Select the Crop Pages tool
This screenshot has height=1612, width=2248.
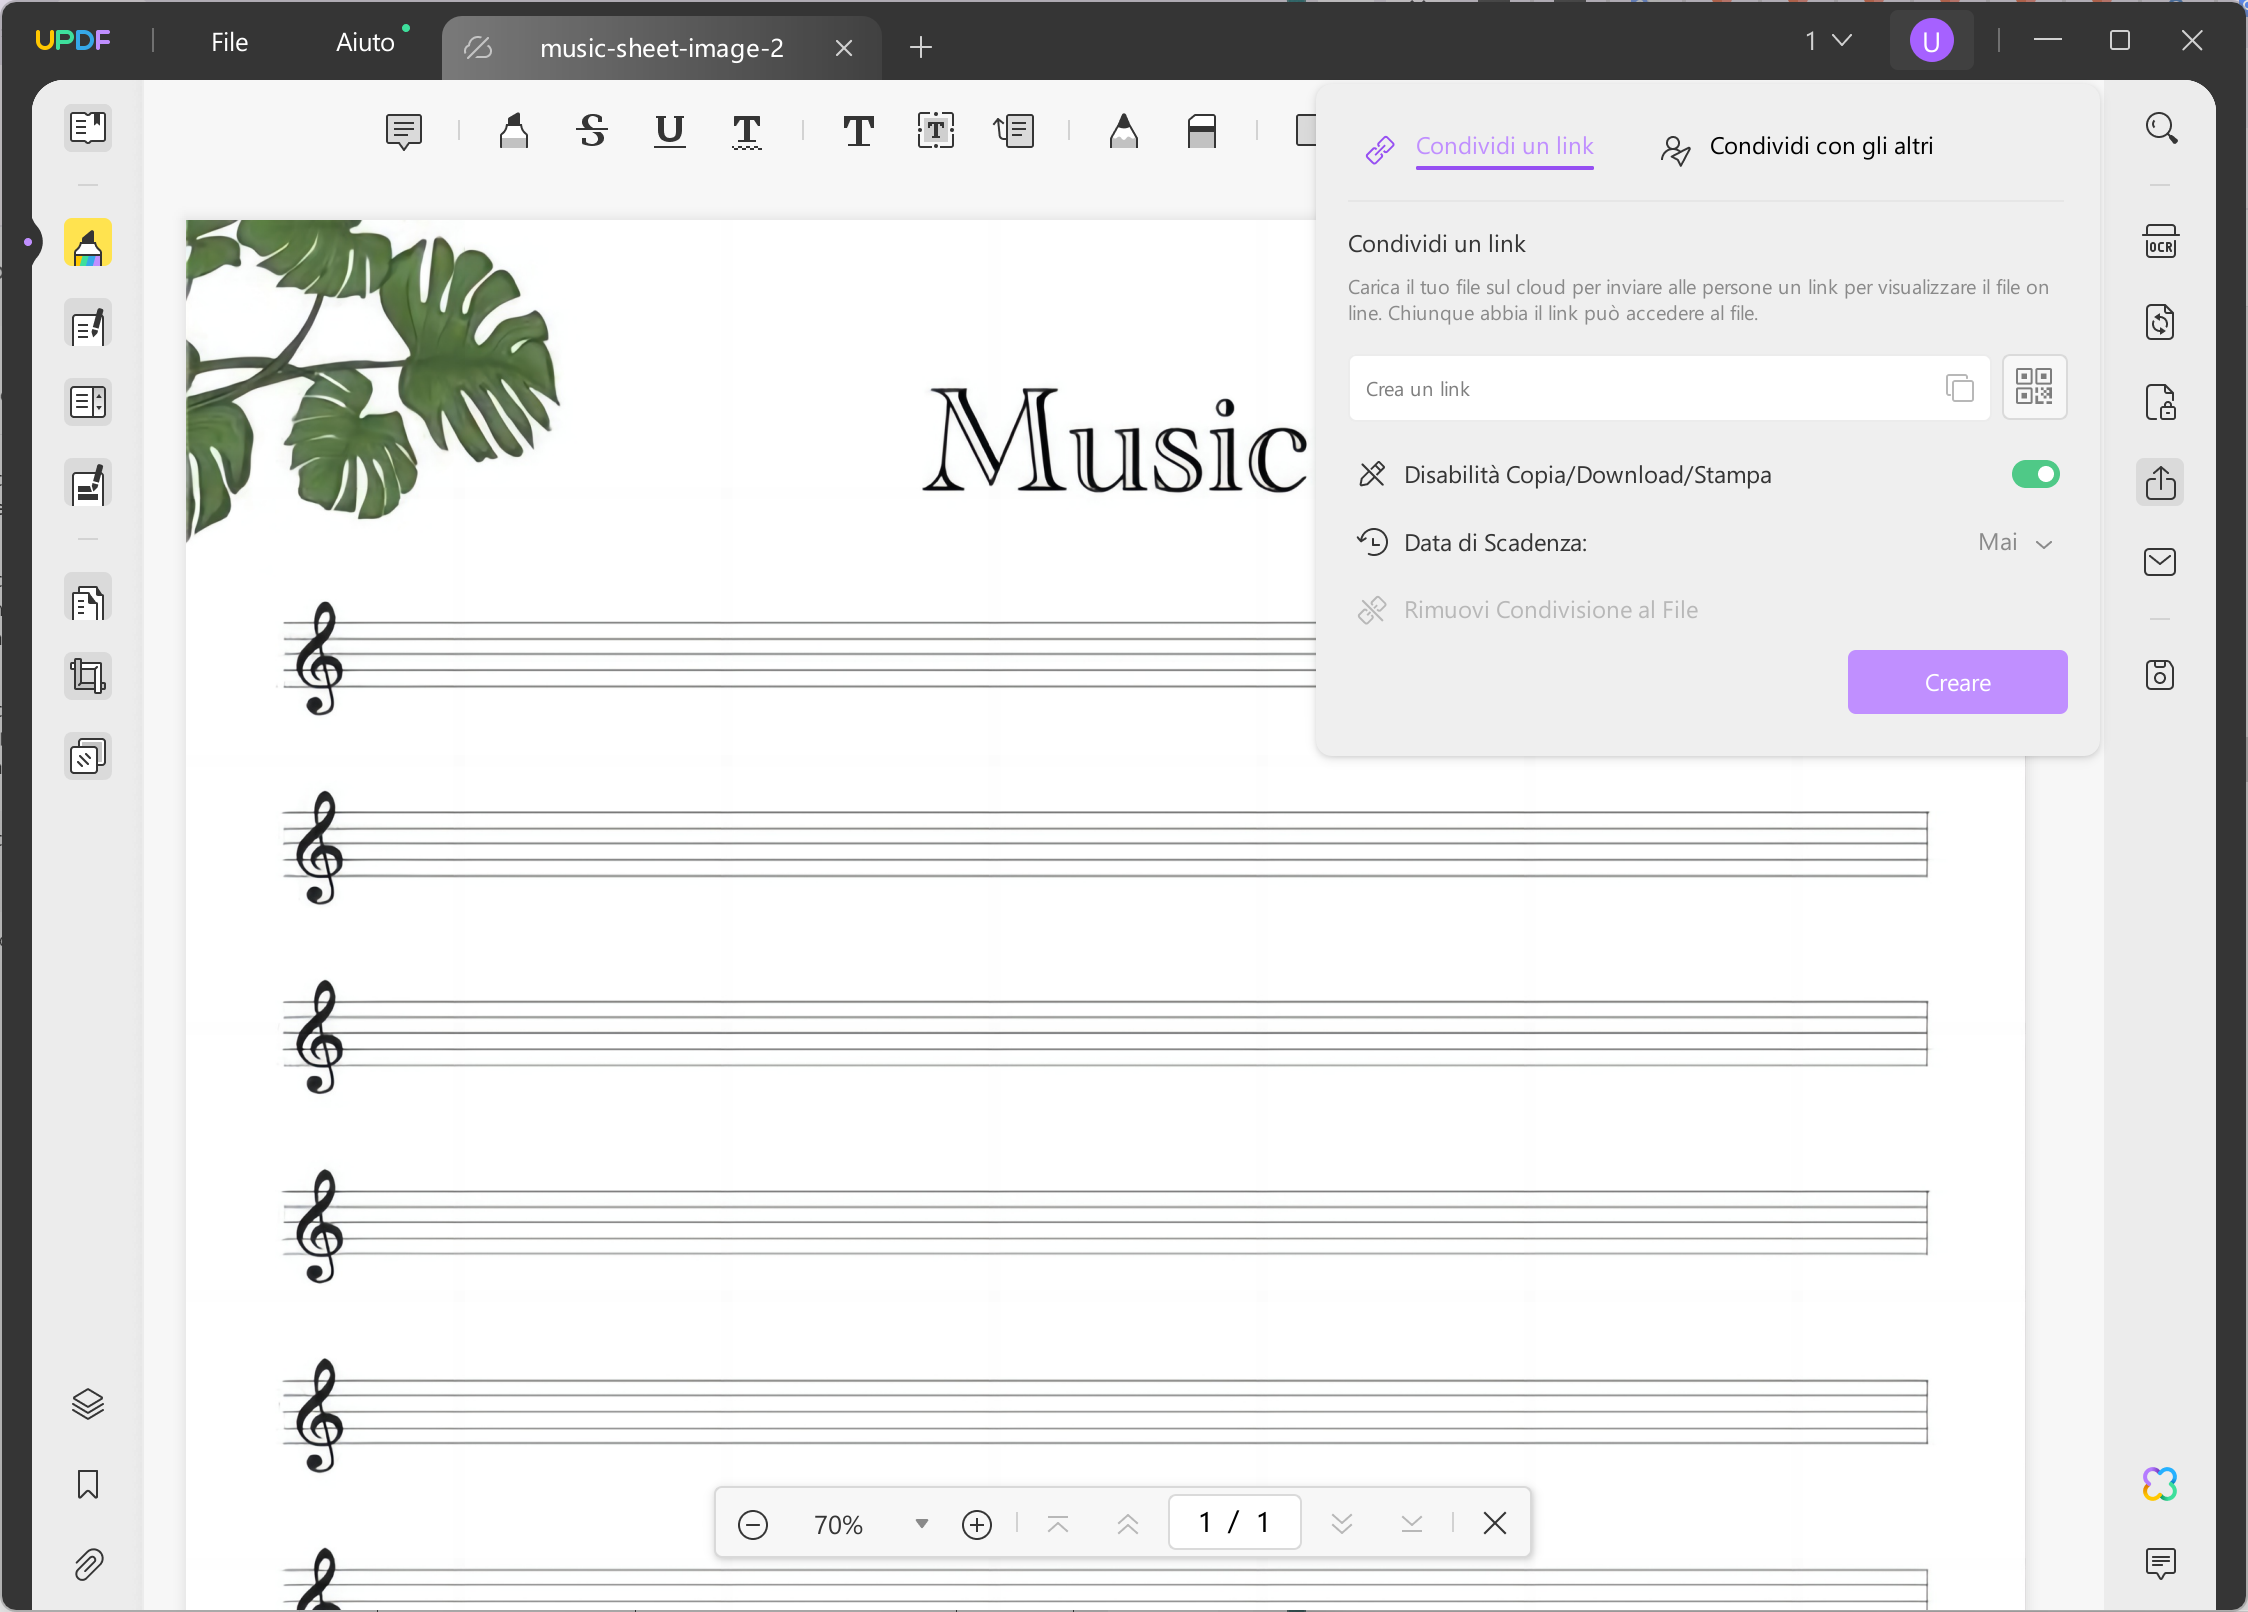pos(88,677)
